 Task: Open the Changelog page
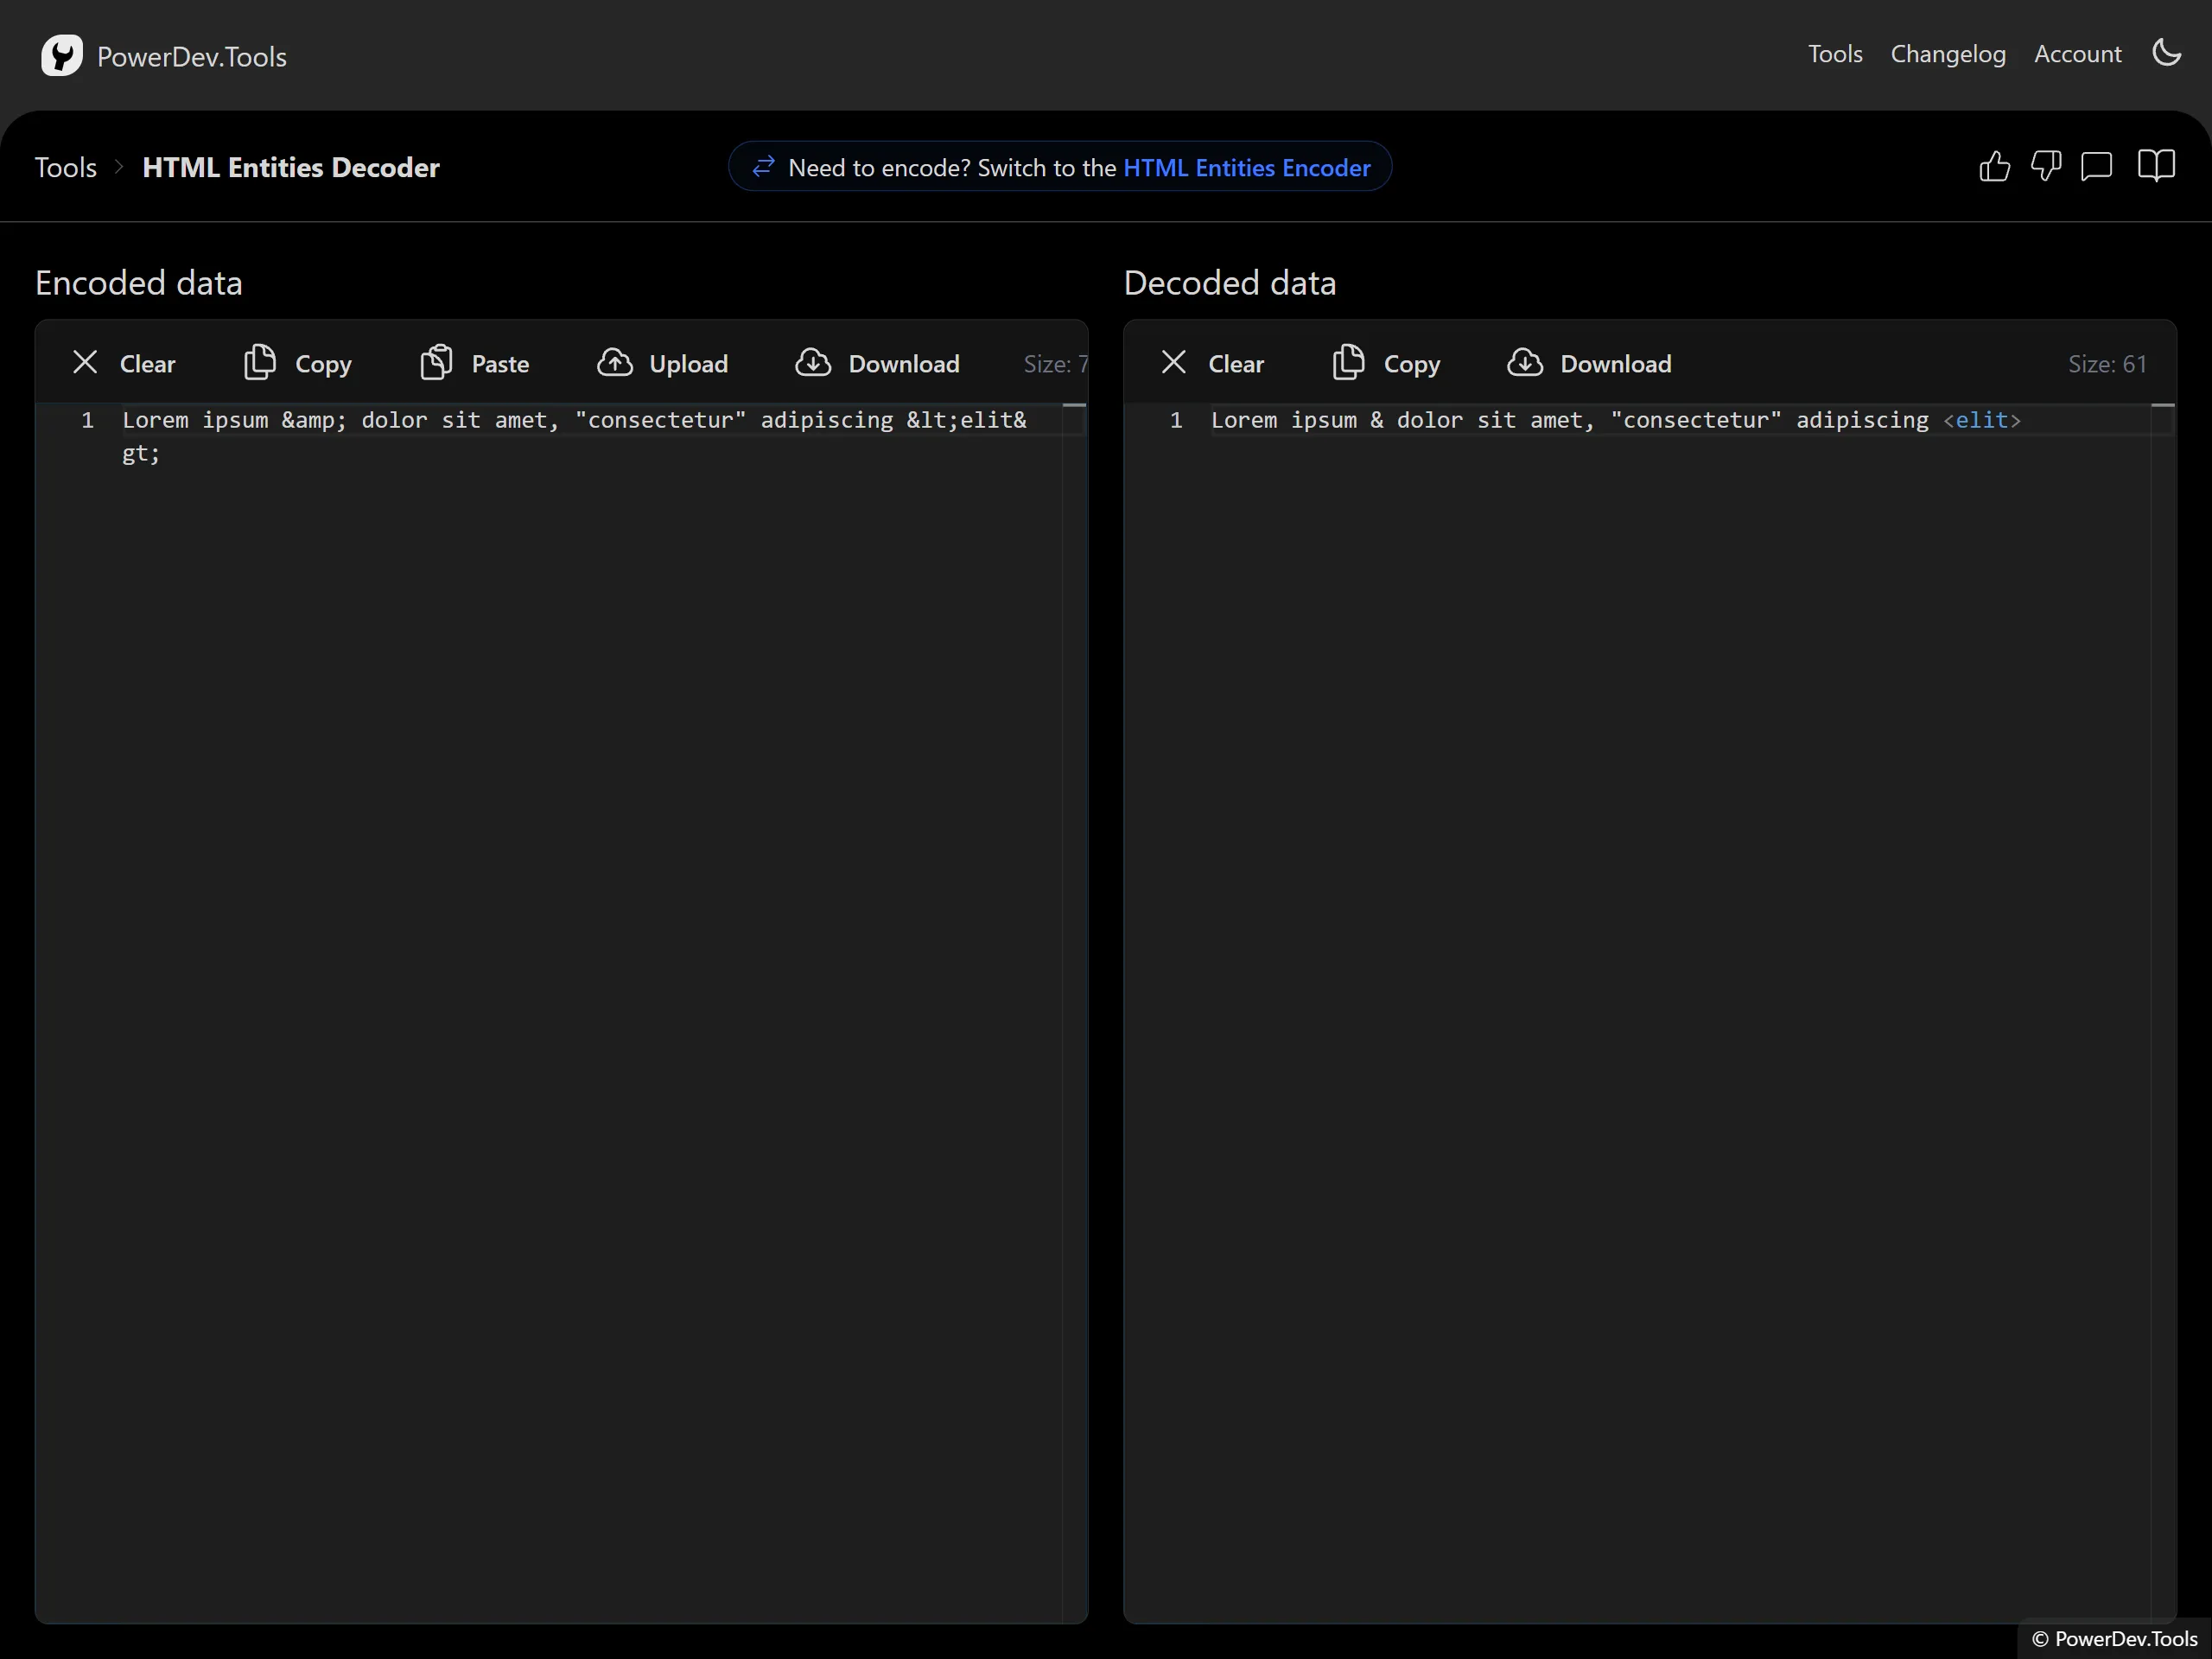pos(1947,54)
